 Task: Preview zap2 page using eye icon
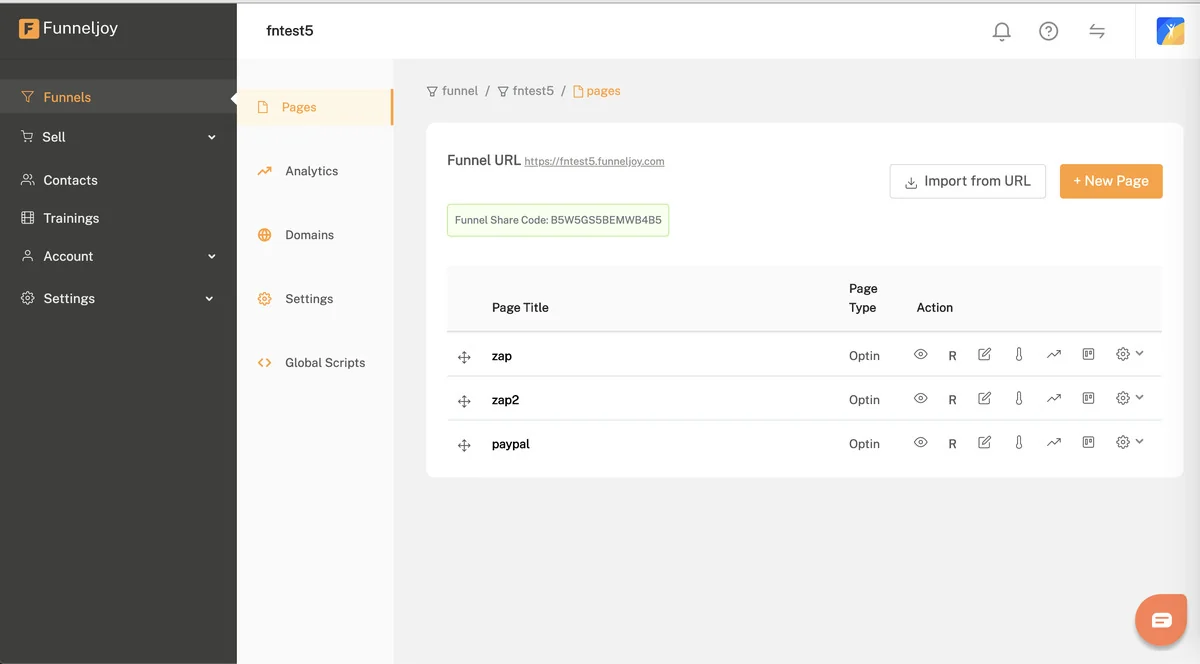point(920,399)
